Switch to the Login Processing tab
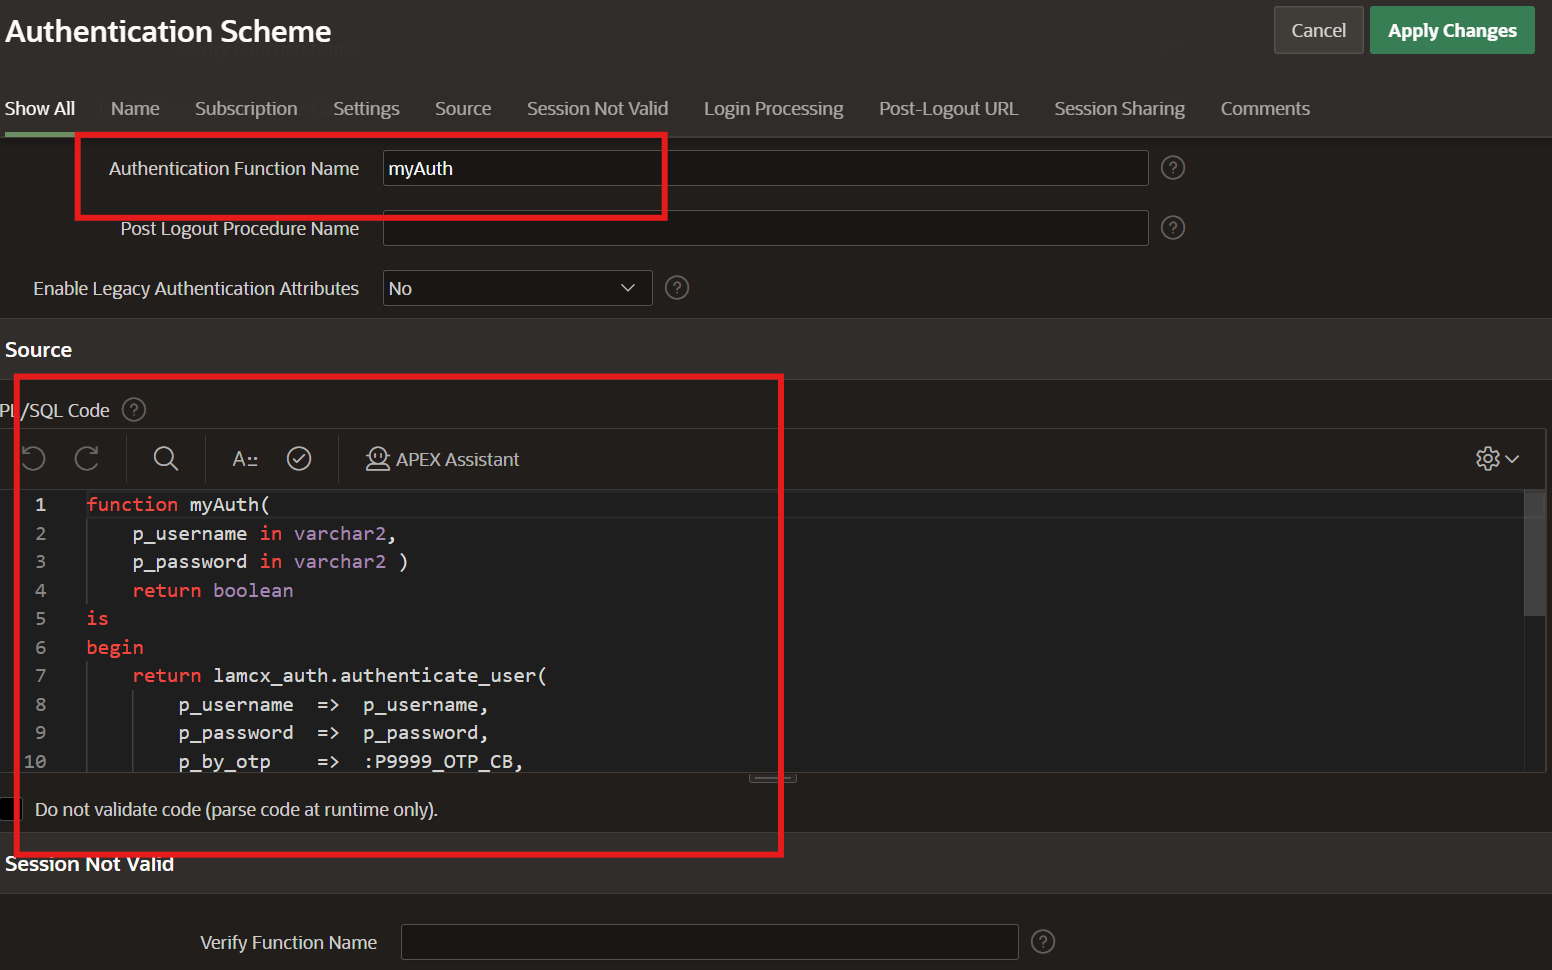1552x970 pixels. tap(773, 109)
